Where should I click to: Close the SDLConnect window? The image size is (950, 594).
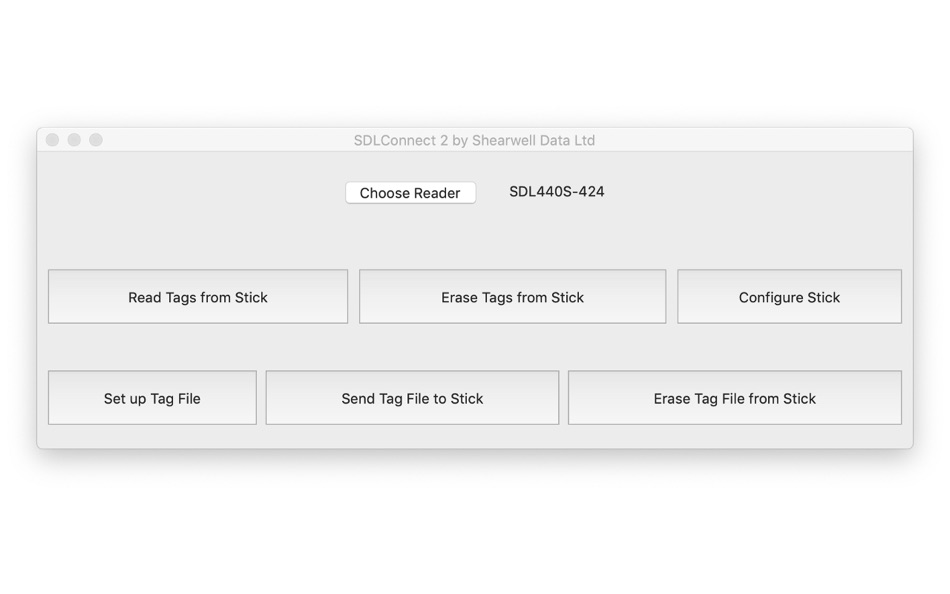click(53, 140)
